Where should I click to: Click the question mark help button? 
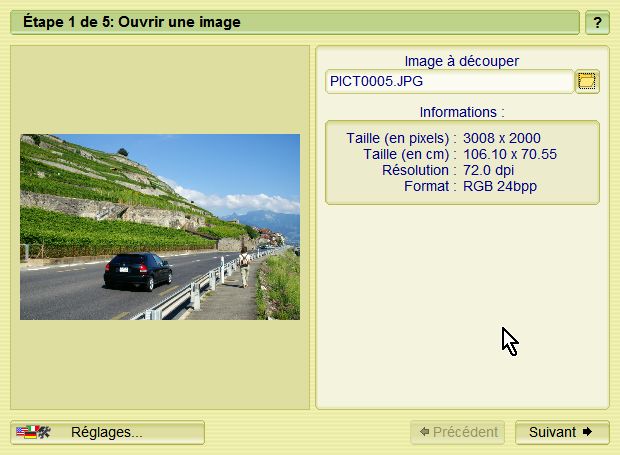pyautogui.click(x=596, y=22)
